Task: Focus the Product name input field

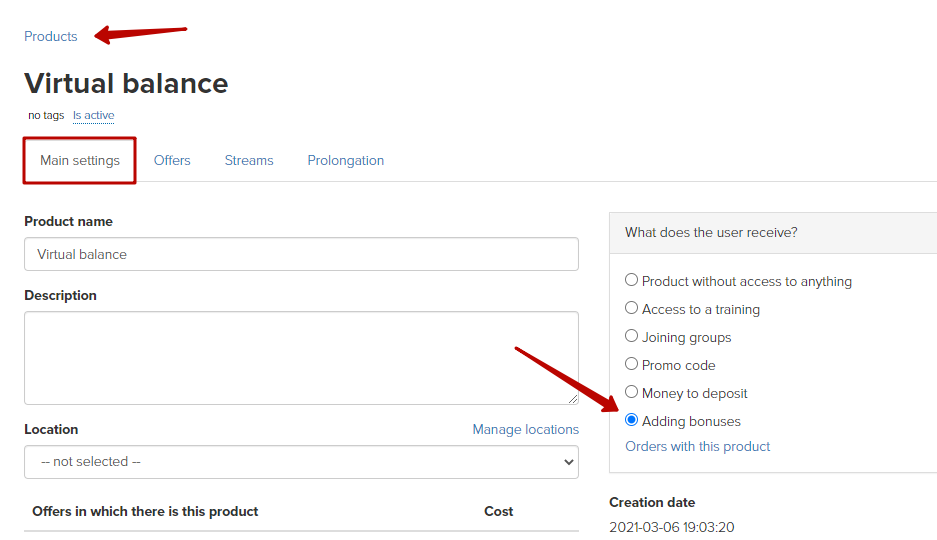Action: click(x=301, y=254)
